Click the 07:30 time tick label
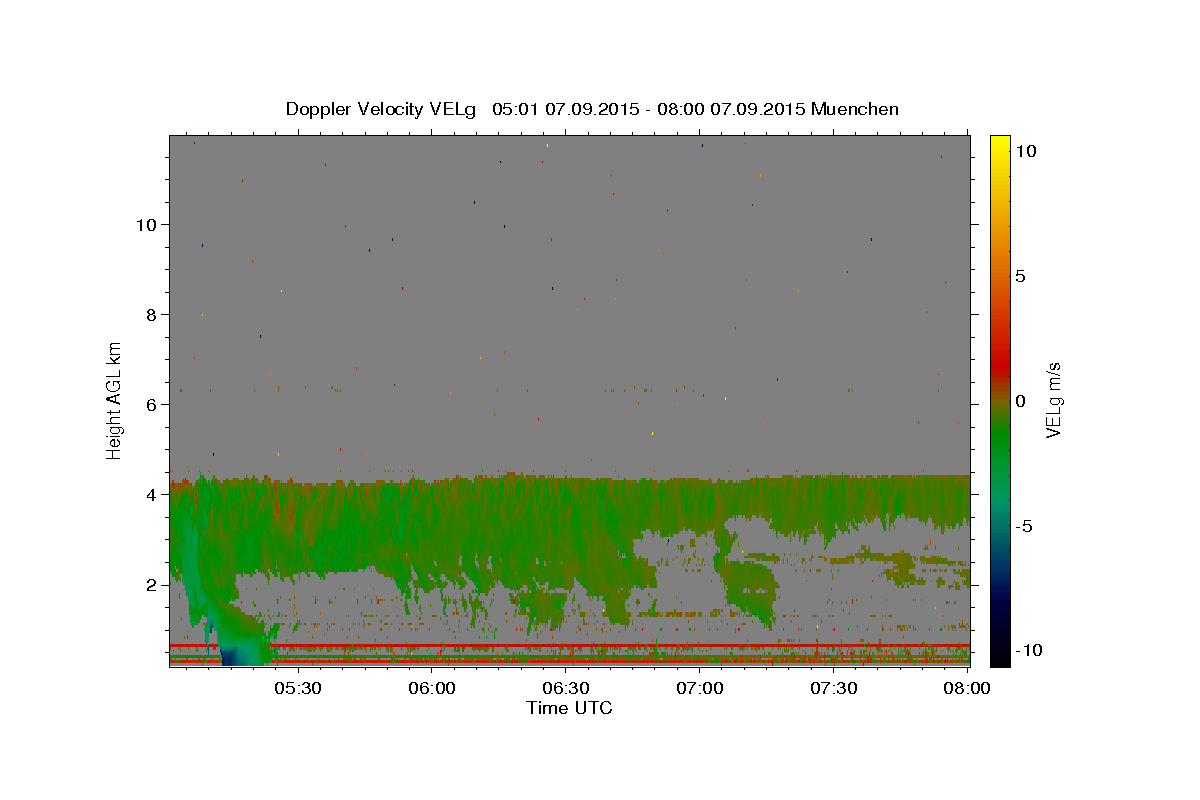1200x800 pixels. [834, 688]
